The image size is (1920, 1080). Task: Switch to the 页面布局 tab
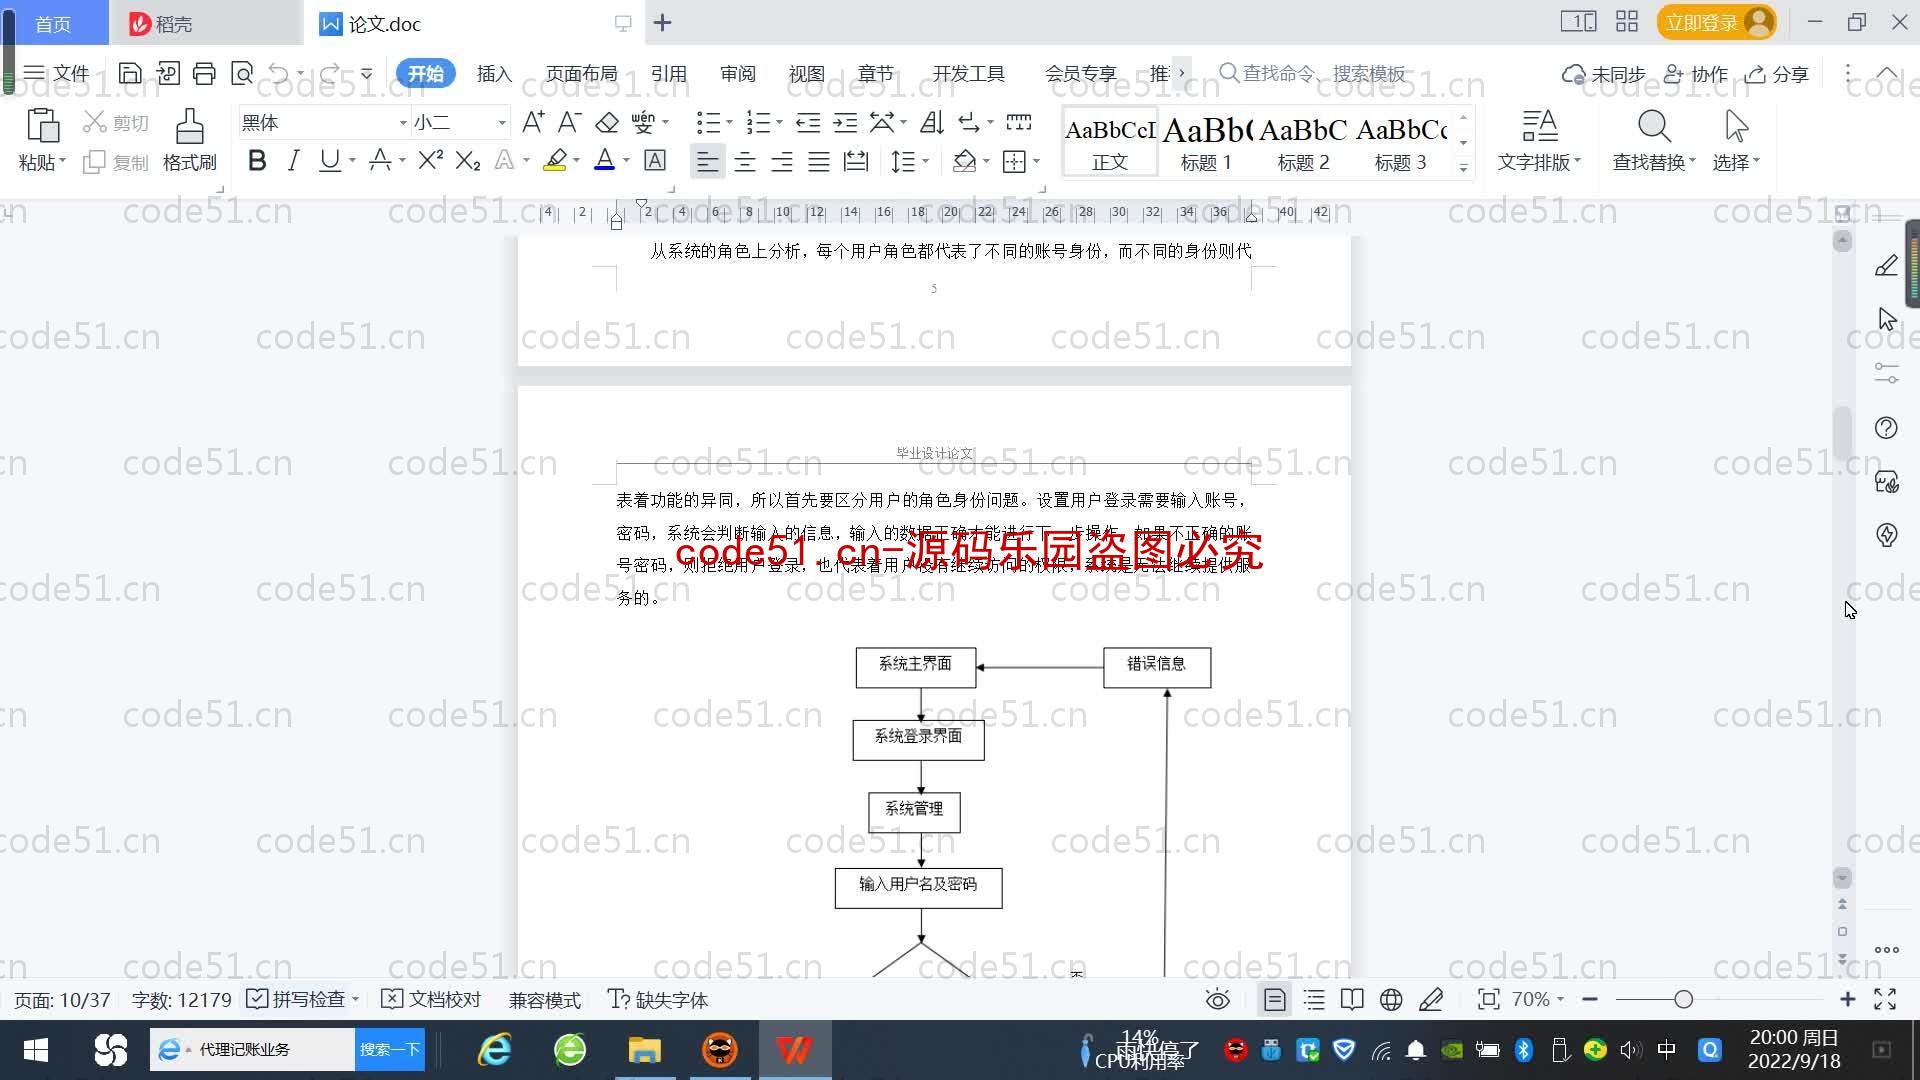[581, 73]
